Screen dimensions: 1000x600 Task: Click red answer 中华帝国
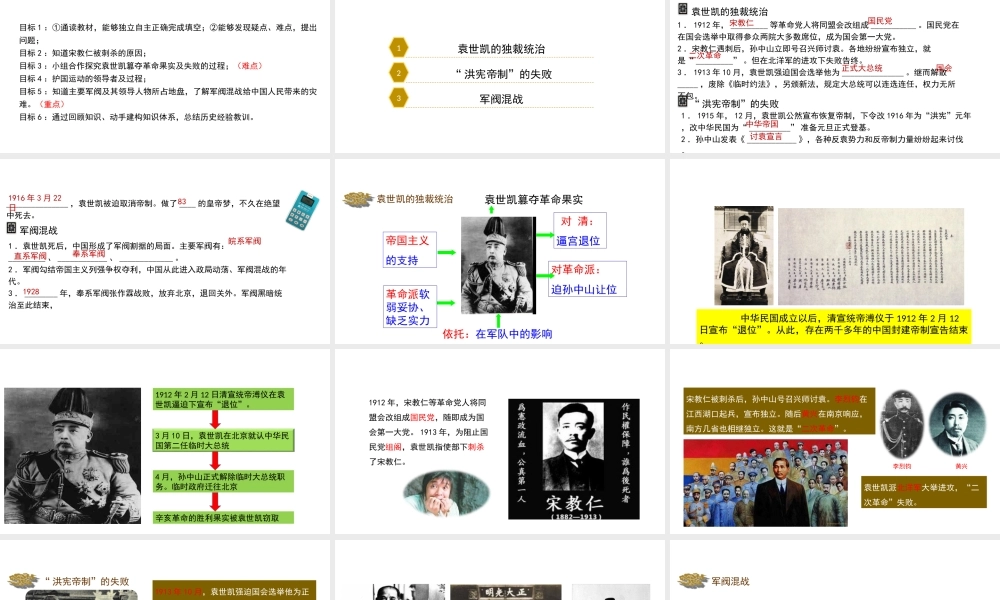pos(762,124)
